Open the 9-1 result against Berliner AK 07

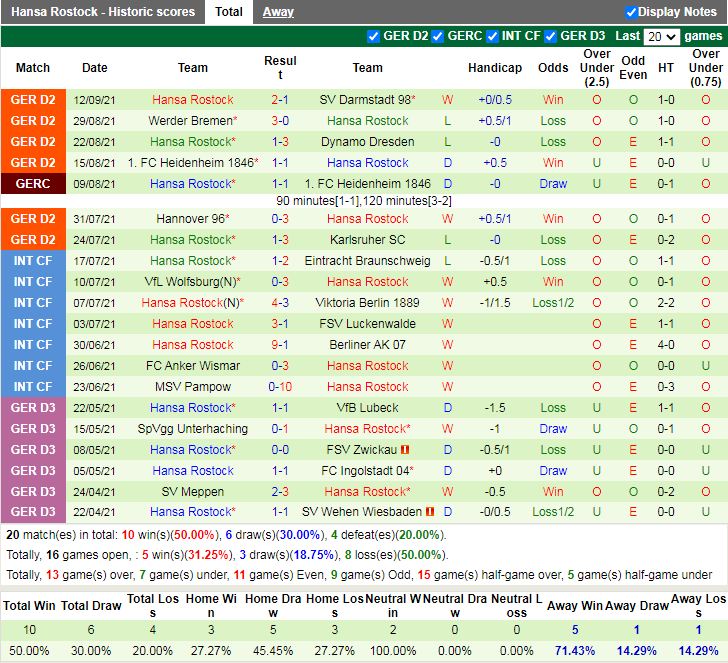[280, 345]
